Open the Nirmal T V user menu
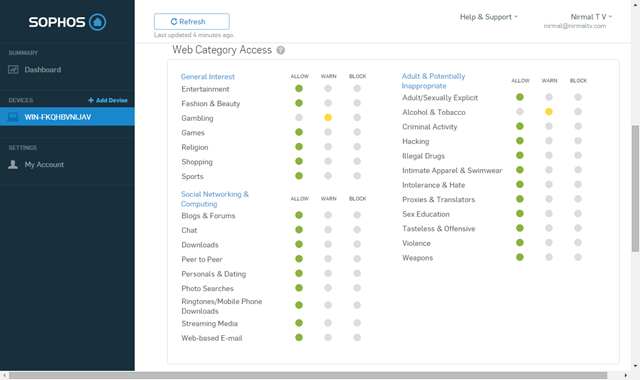640x380 pixels. [x=591, y=17]
